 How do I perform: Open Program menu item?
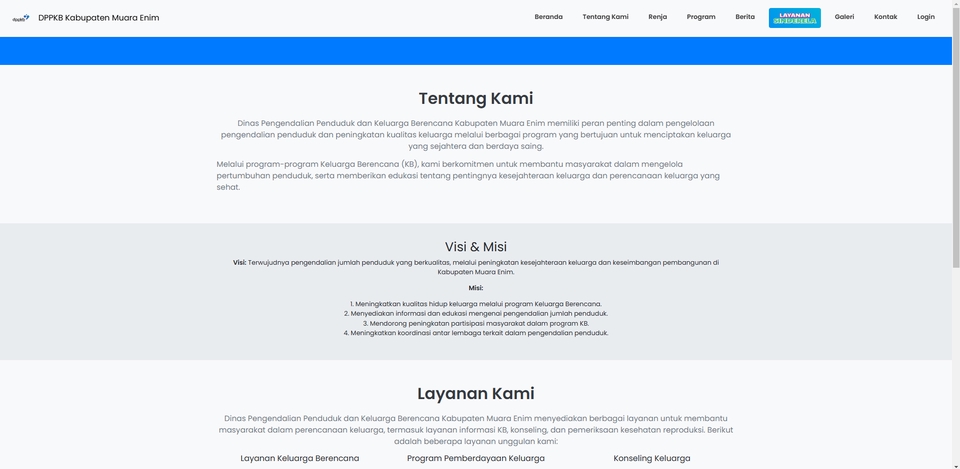point(700,17)
